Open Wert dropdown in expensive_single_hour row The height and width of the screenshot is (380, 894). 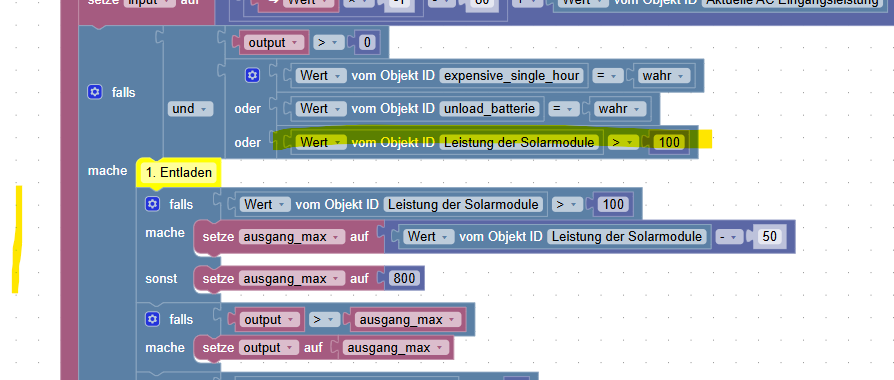322,75
